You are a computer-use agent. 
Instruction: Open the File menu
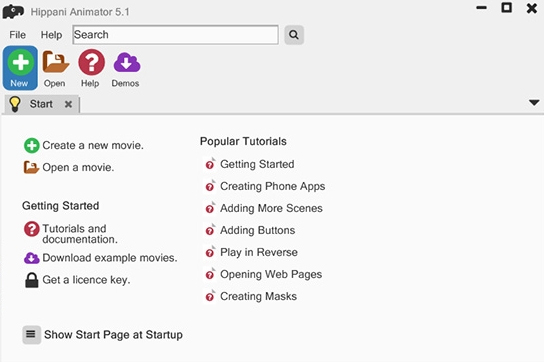17,35
